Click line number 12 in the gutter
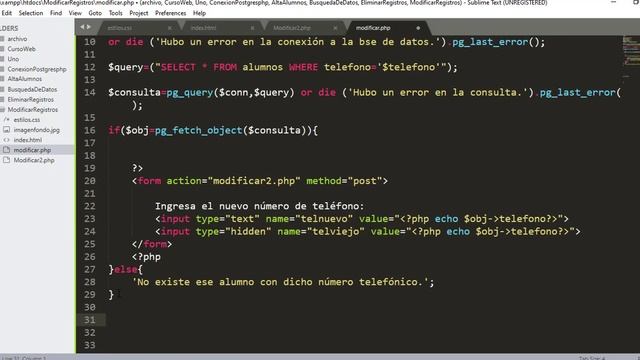Viewport: 640px width, 360px height. point(90,67)
